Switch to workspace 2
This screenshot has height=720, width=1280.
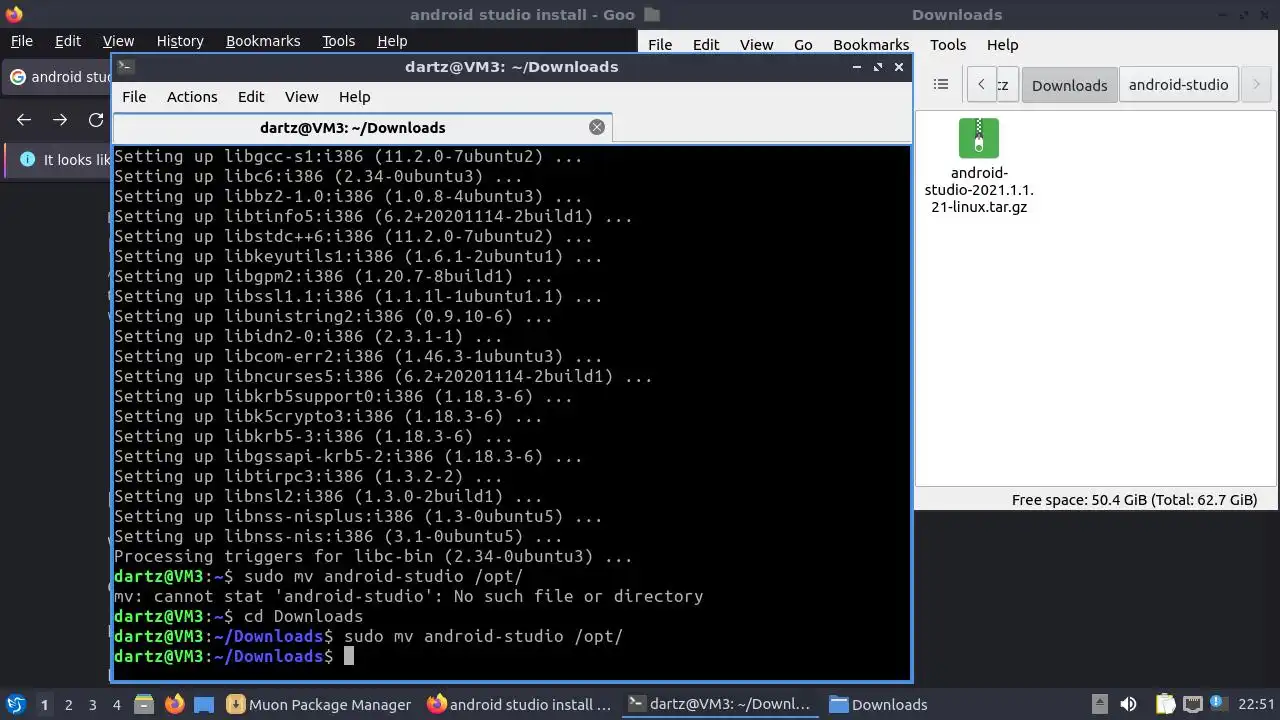click(68, 705)
